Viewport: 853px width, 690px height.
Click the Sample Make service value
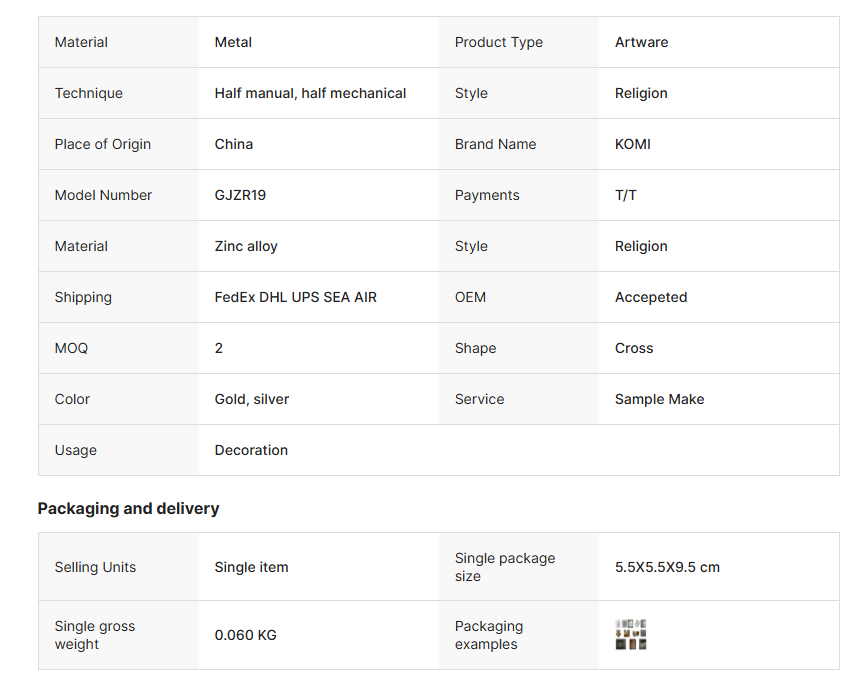(x=659, y=399)
